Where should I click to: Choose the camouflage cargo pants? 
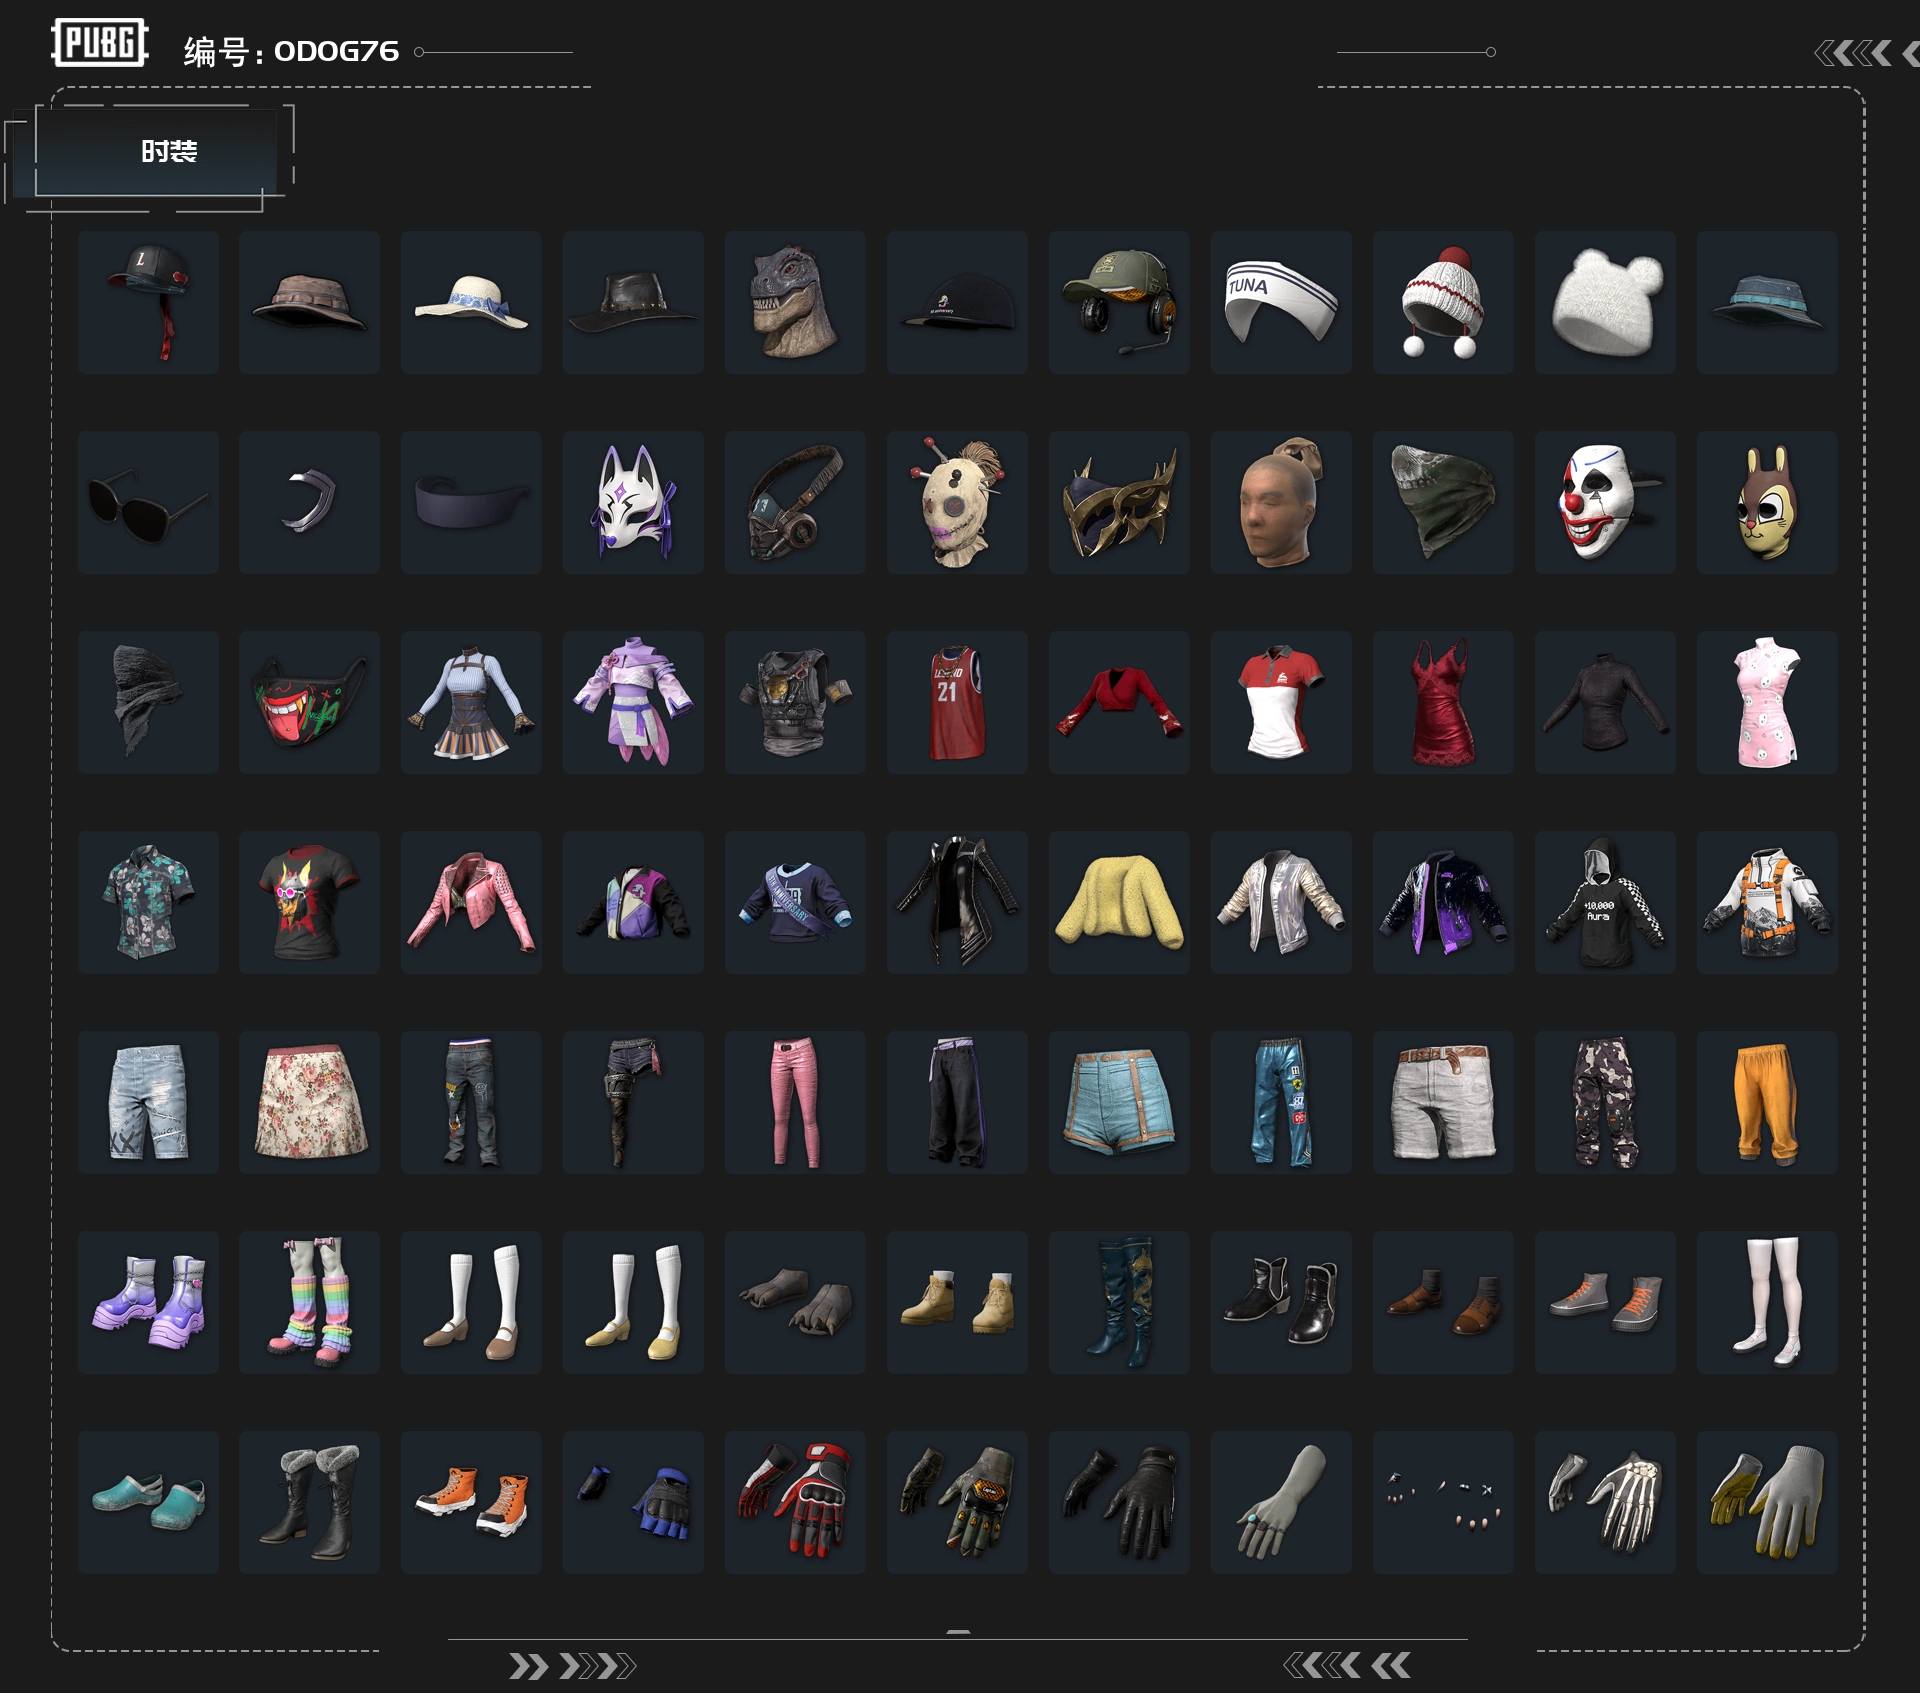(1605, 1102)
